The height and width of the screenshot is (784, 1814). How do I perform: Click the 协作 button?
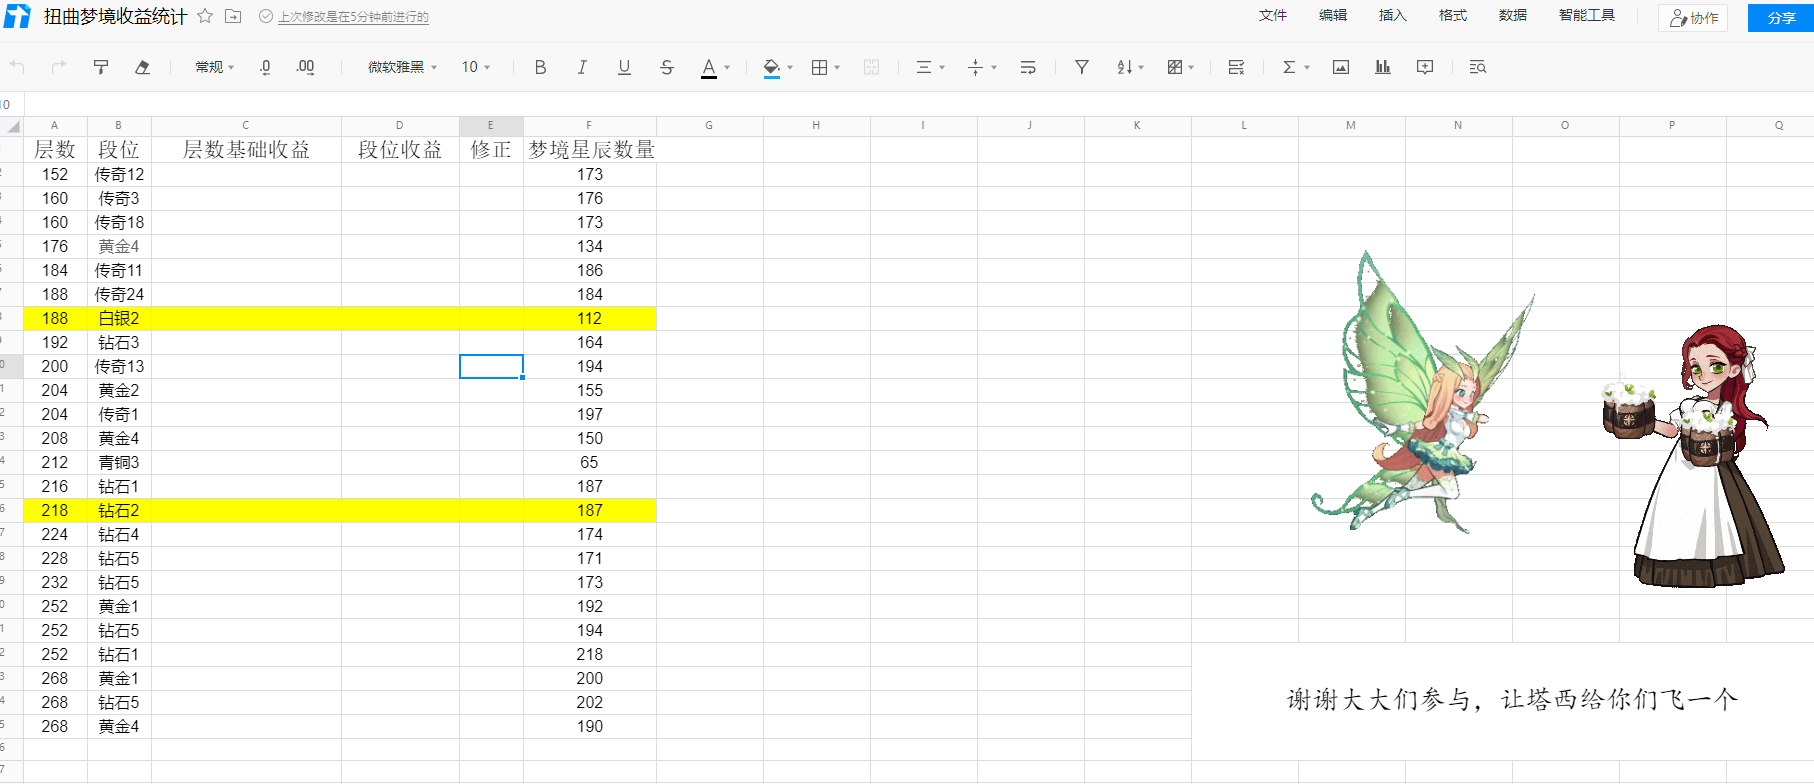1693,18
